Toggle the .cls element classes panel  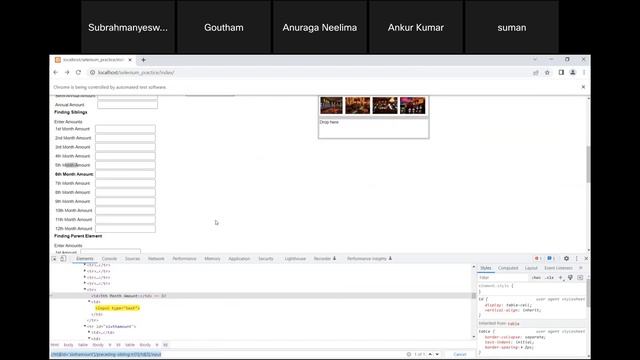[550, 278]
